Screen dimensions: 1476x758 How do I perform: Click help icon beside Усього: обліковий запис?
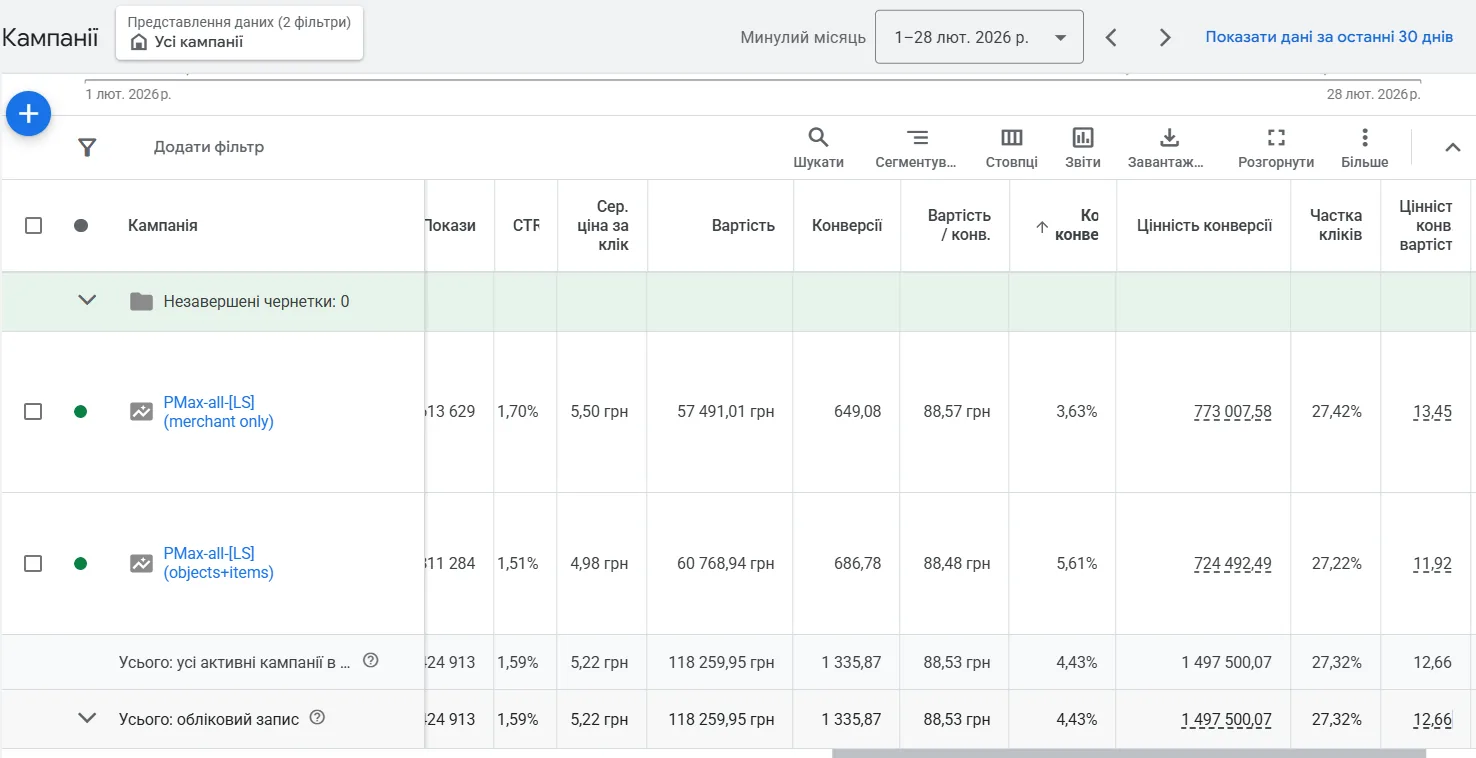click(x=317, y=717)
